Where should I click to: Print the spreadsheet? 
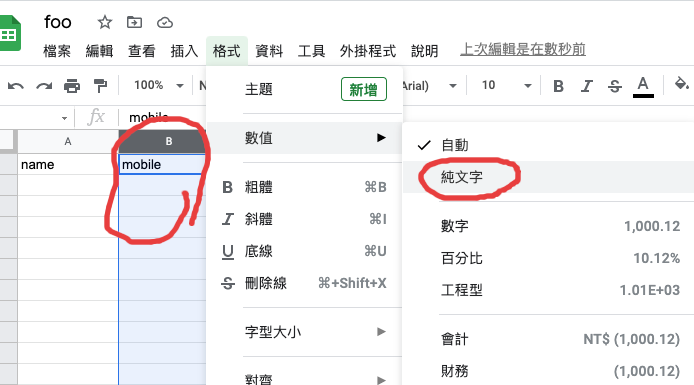(72, 86)
